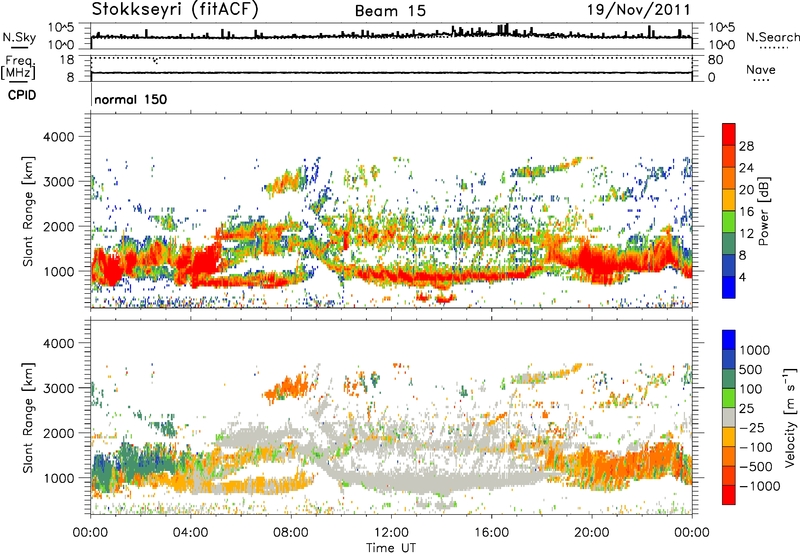Screen dimensions: 800x554
Task: Click the 'Time UT' axis title
Action: click(x=391, y=548)
